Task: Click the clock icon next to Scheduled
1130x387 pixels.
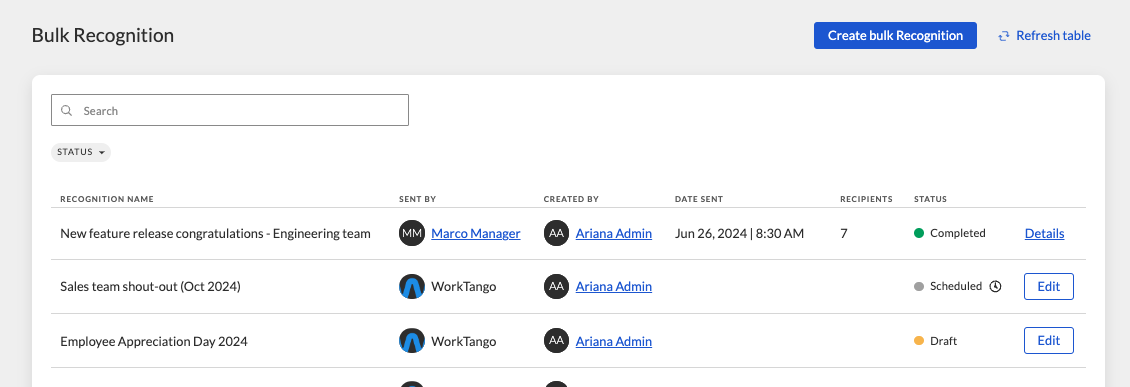Action: point(995,286)
